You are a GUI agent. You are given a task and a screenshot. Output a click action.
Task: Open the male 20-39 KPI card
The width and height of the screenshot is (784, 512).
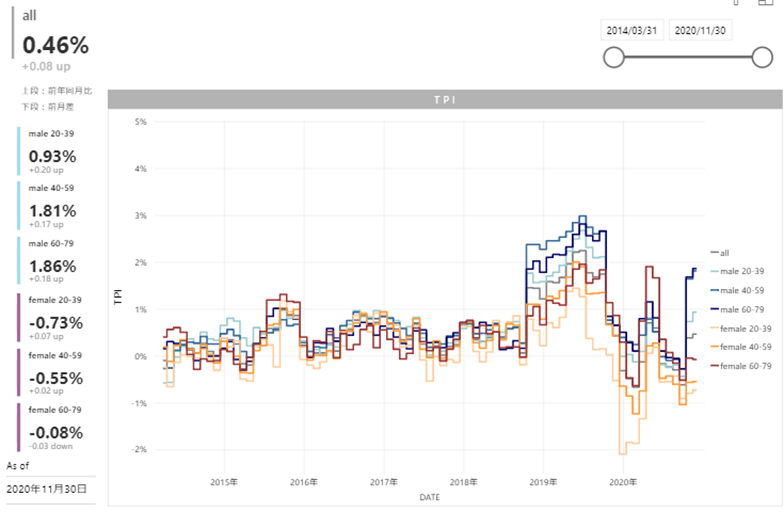point(55,152)
